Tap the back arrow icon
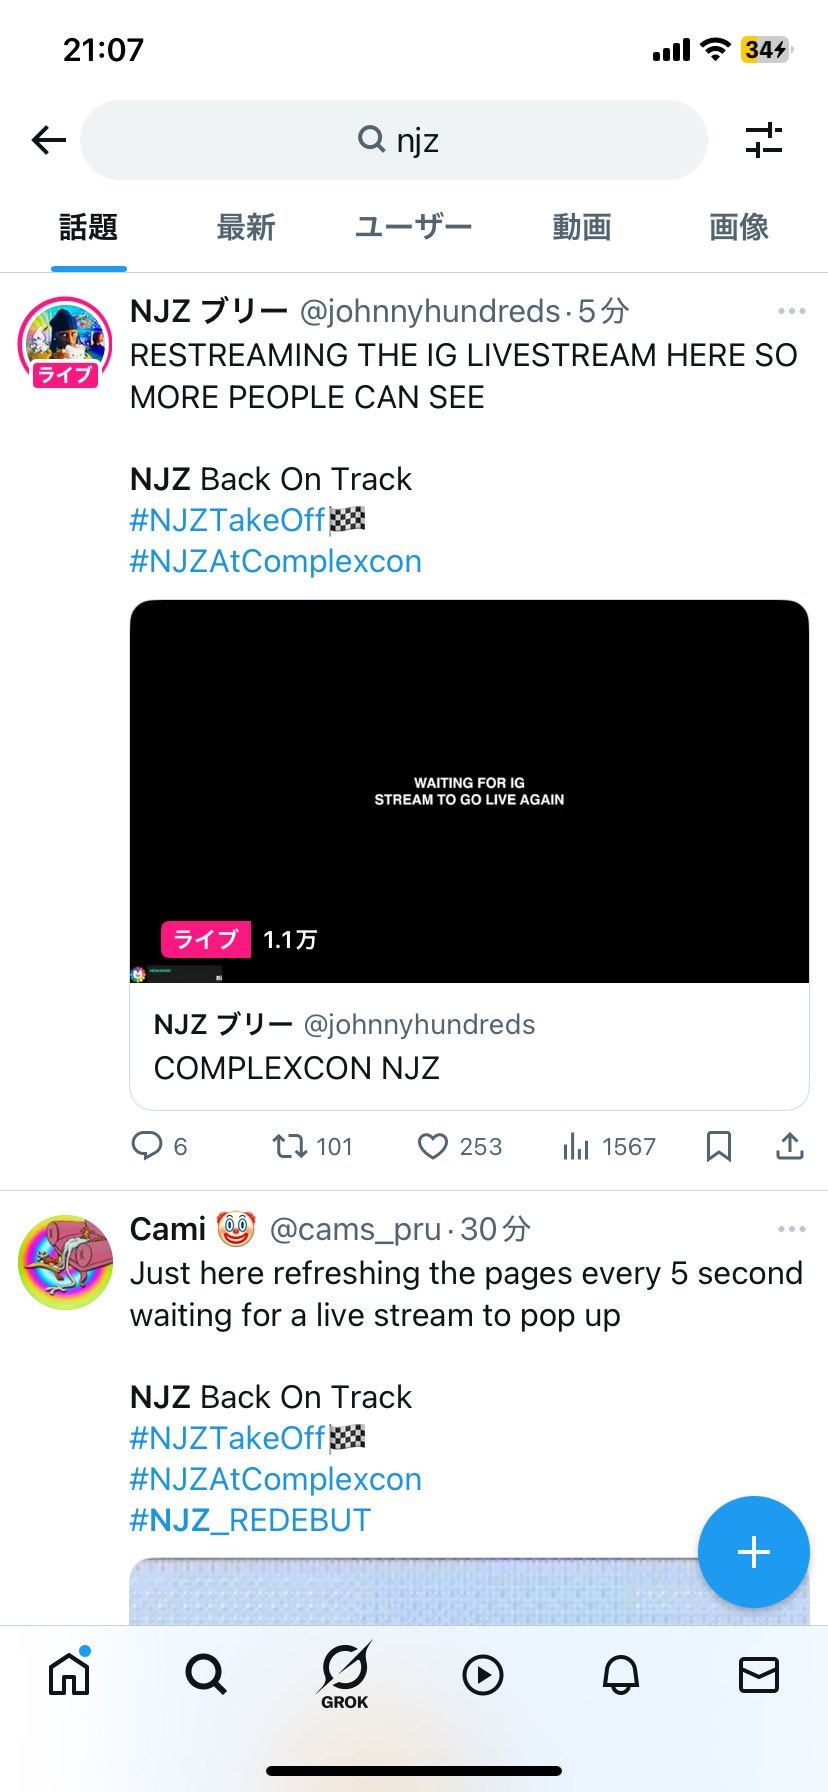 coord(48,140)
